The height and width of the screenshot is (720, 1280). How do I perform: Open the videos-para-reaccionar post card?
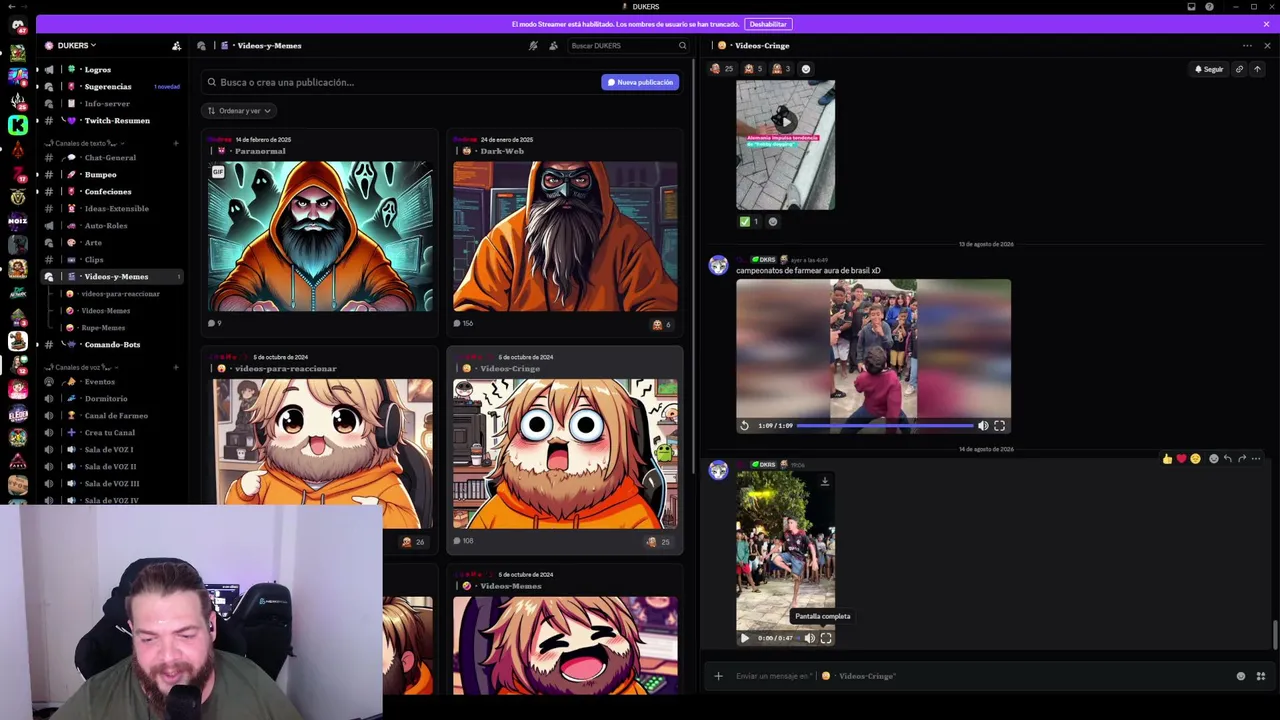tap(320, 450)
